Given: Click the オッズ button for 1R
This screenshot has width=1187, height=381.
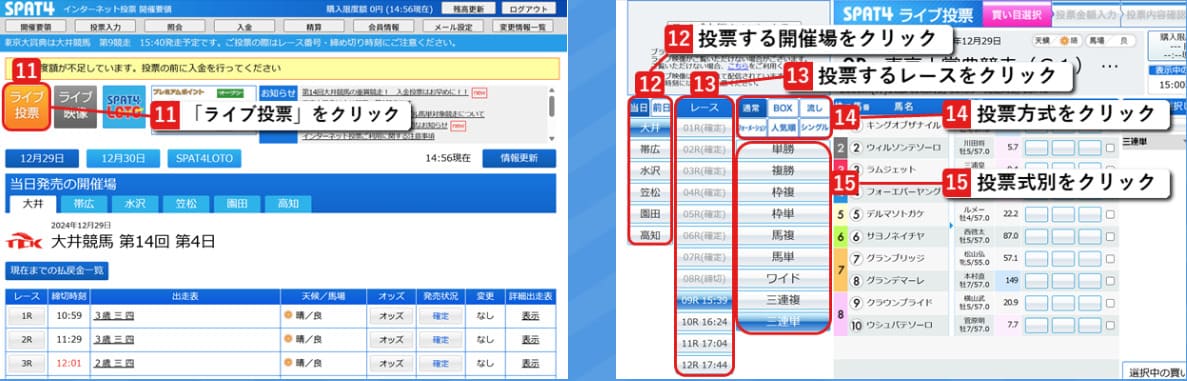Looking at the screenshot, I should click(391, 316).
